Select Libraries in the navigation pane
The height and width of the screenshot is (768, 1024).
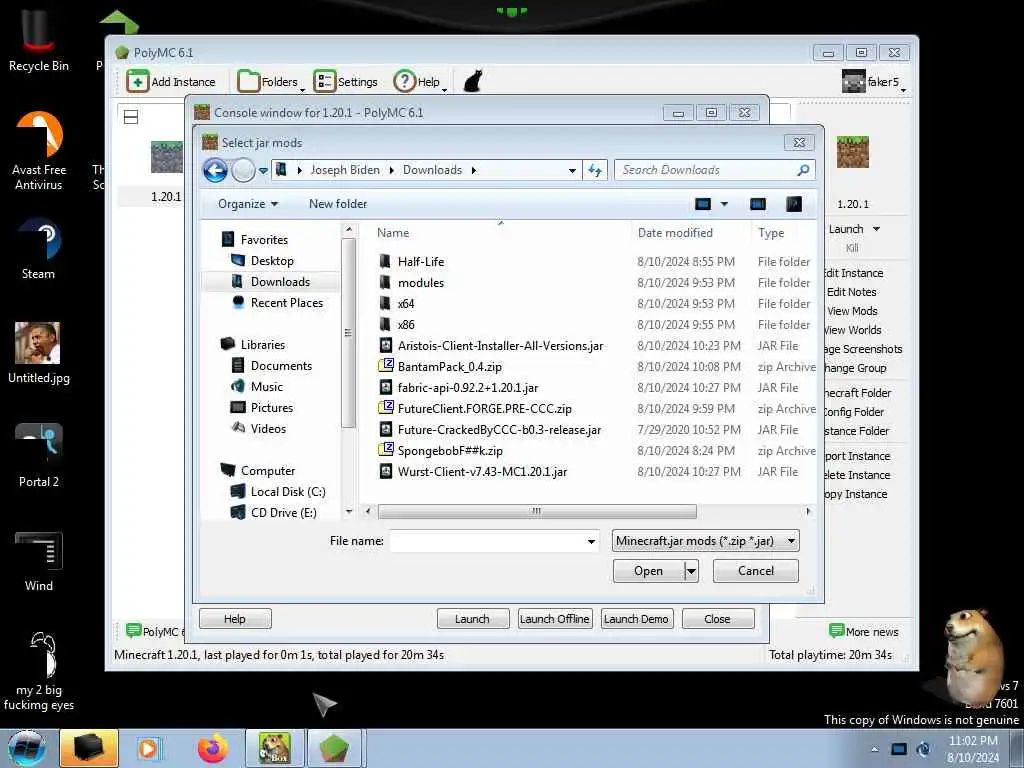(263, 345)
